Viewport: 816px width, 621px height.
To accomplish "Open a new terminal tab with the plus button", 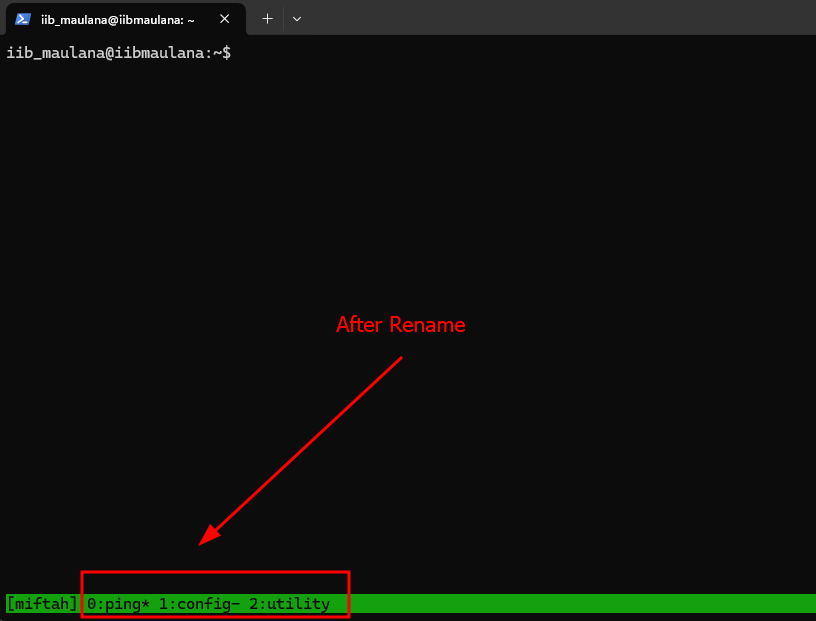I will [266, 18].
